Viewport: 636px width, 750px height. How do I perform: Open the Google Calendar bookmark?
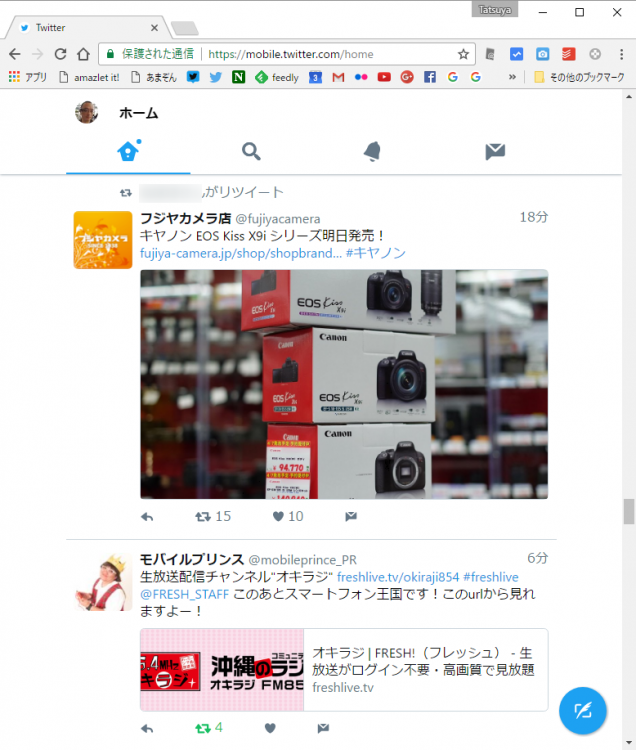[315, 77]
